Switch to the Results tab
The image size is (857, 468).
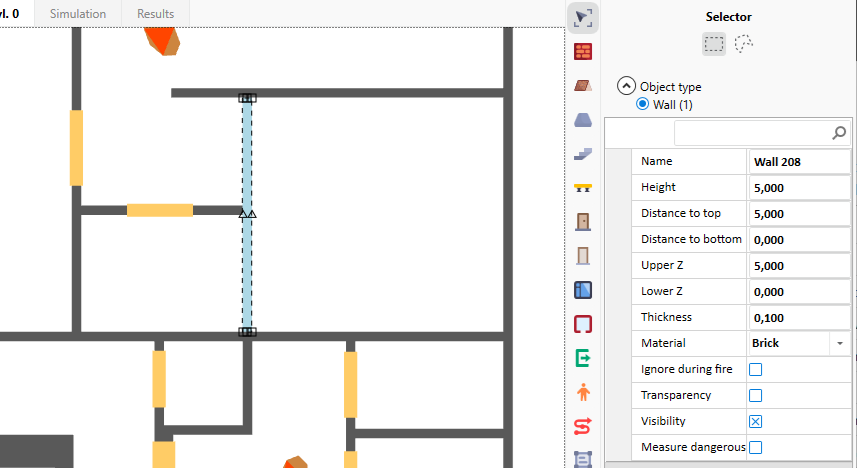click(x=155, y=14)
